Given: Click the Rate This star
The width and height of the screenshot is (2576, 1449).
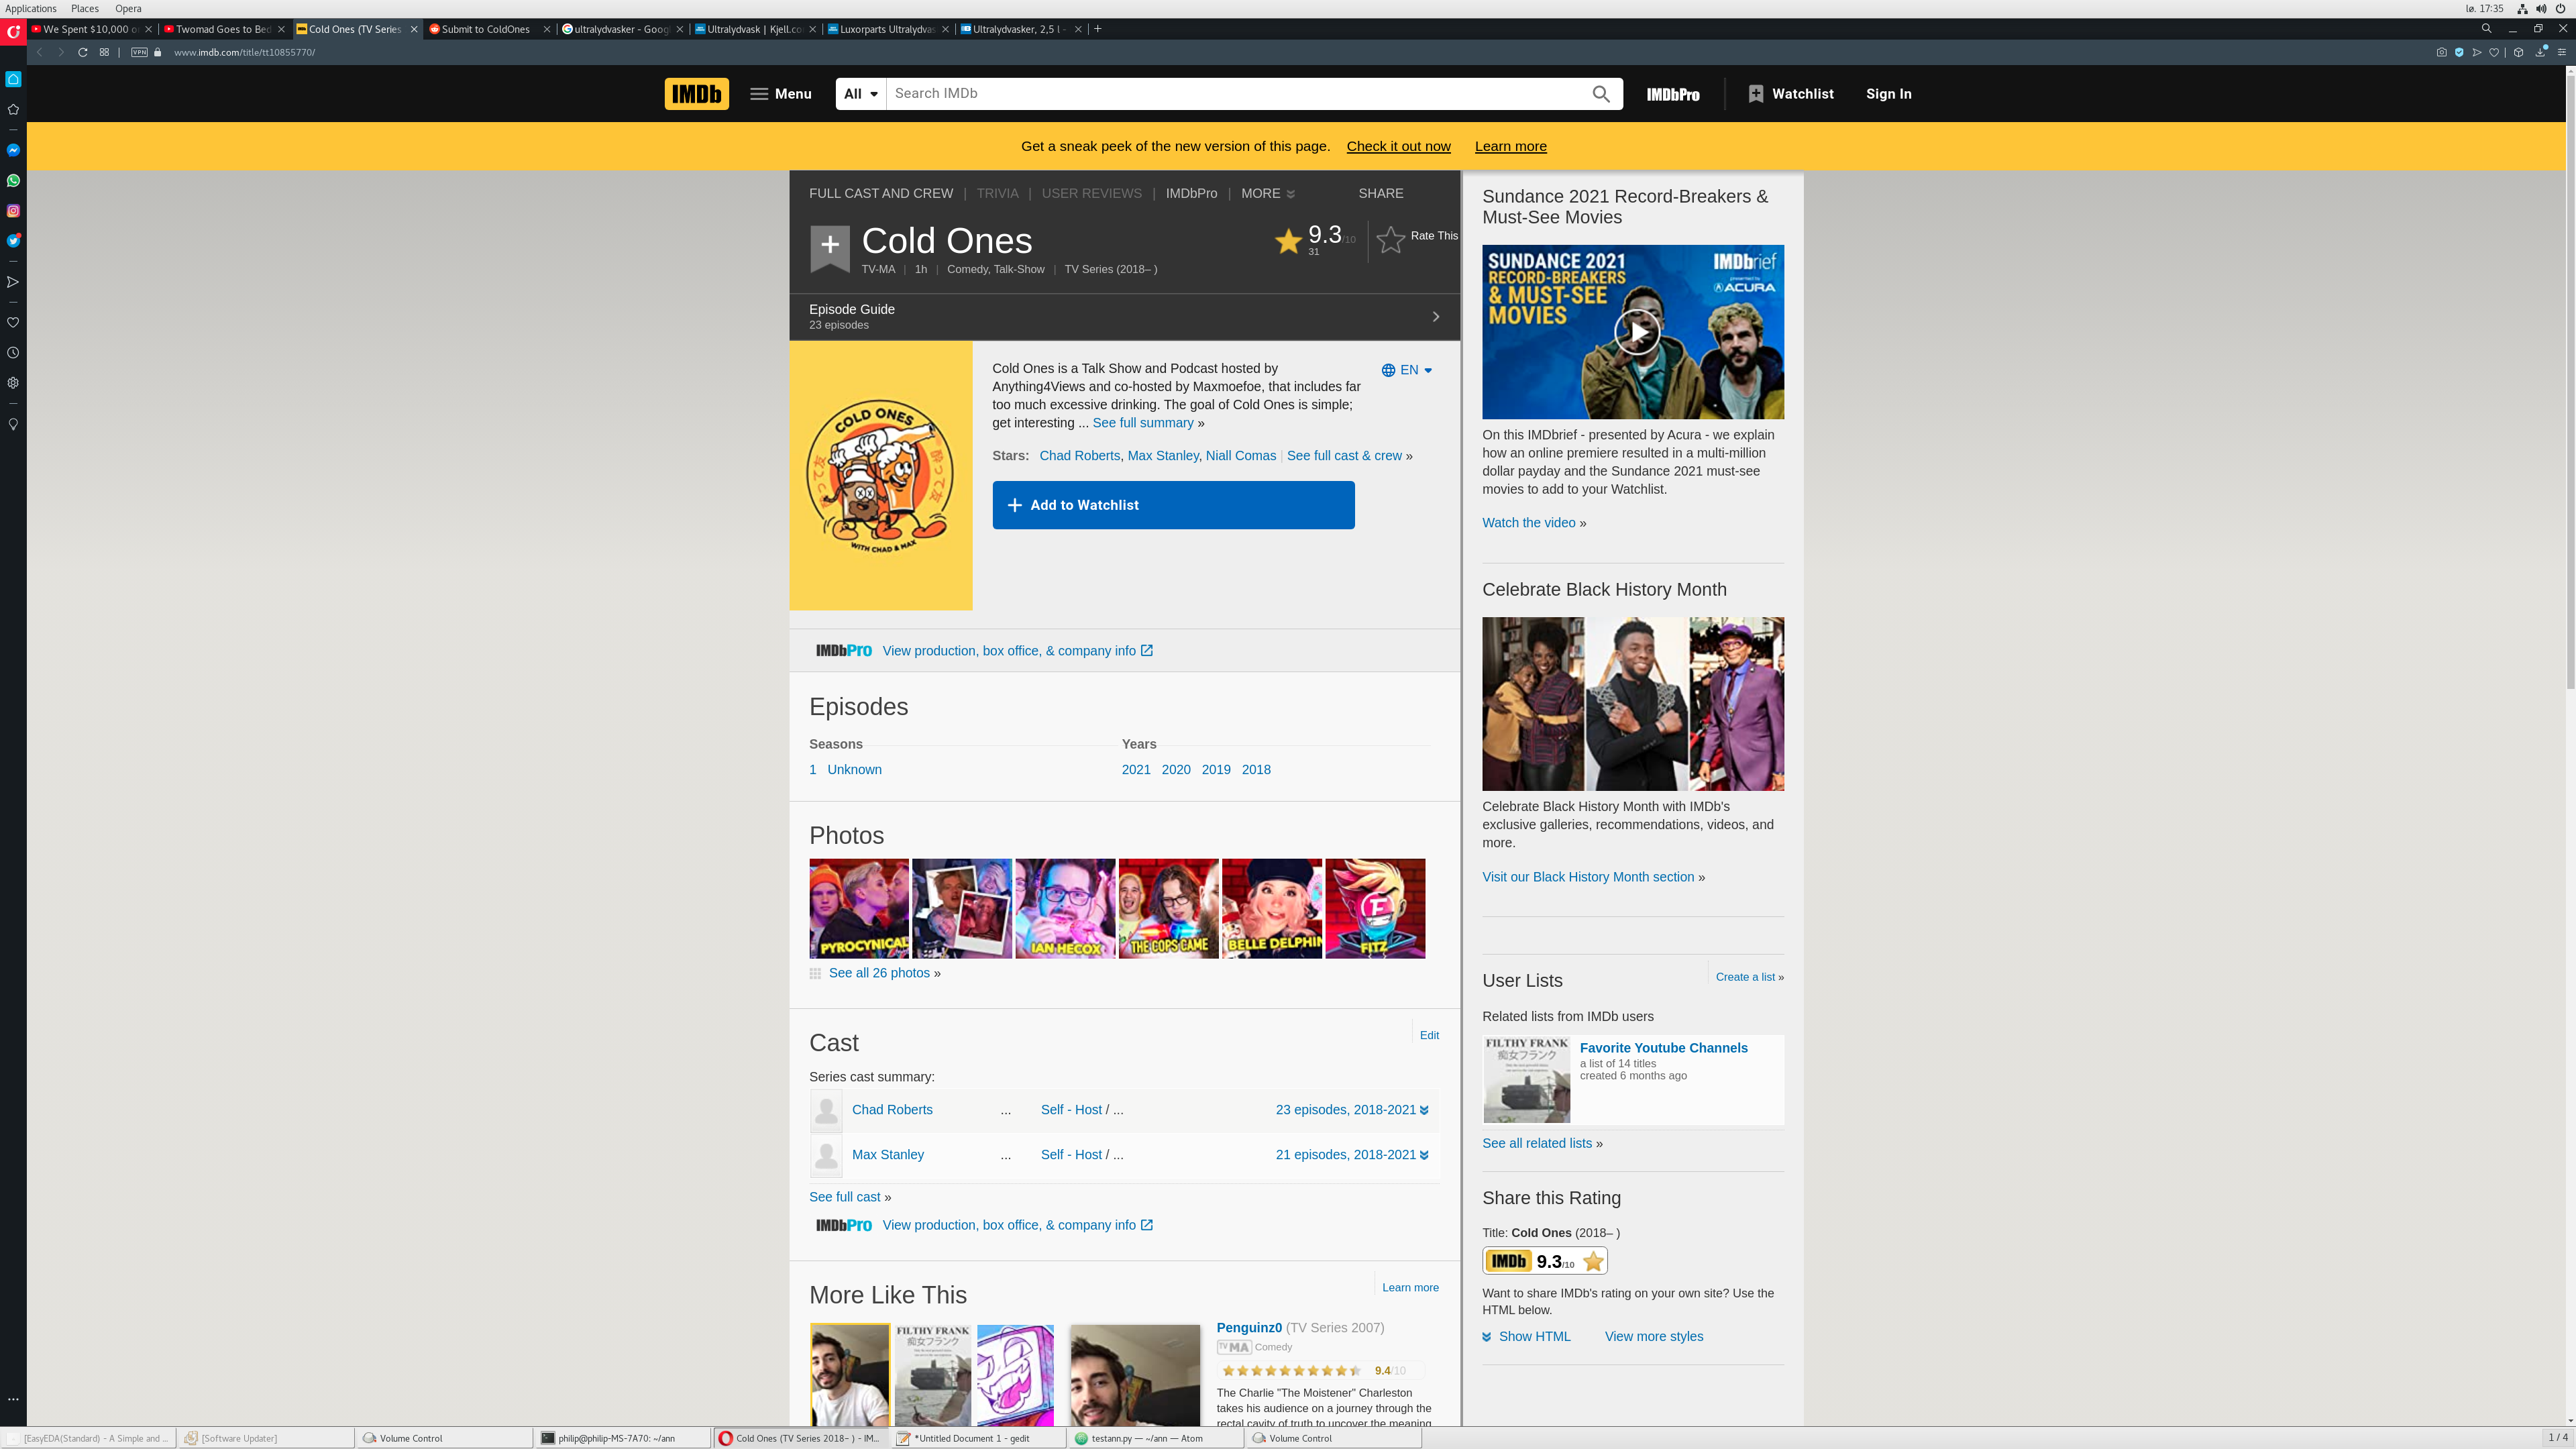Looking at the screenshot, I should tap(1391, 239).
